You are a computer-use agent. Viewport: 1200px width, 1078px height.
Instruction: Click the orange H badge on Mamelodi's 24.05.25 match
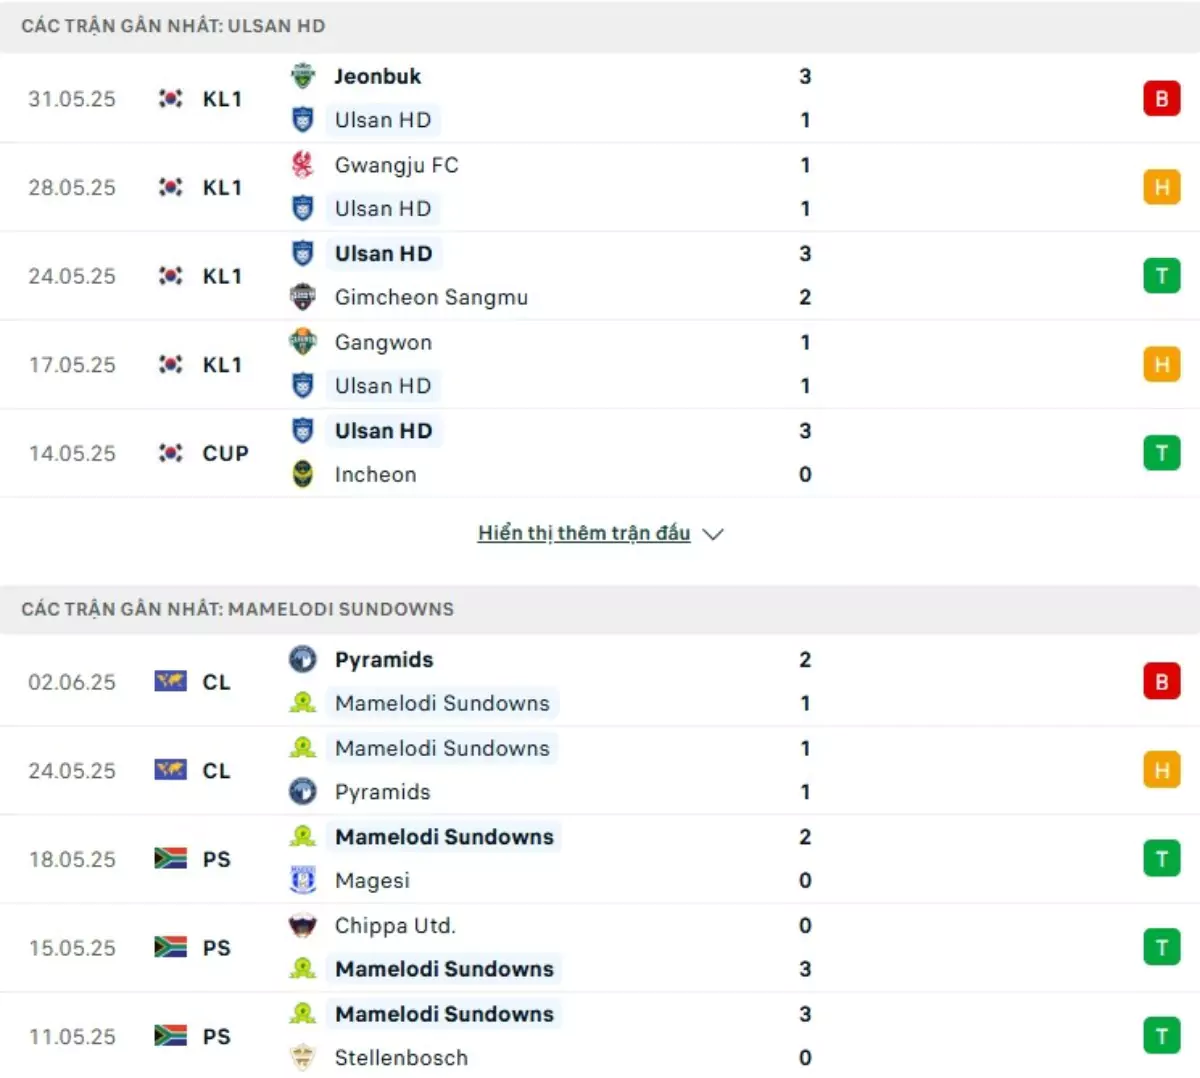(x=1162, y=770)
